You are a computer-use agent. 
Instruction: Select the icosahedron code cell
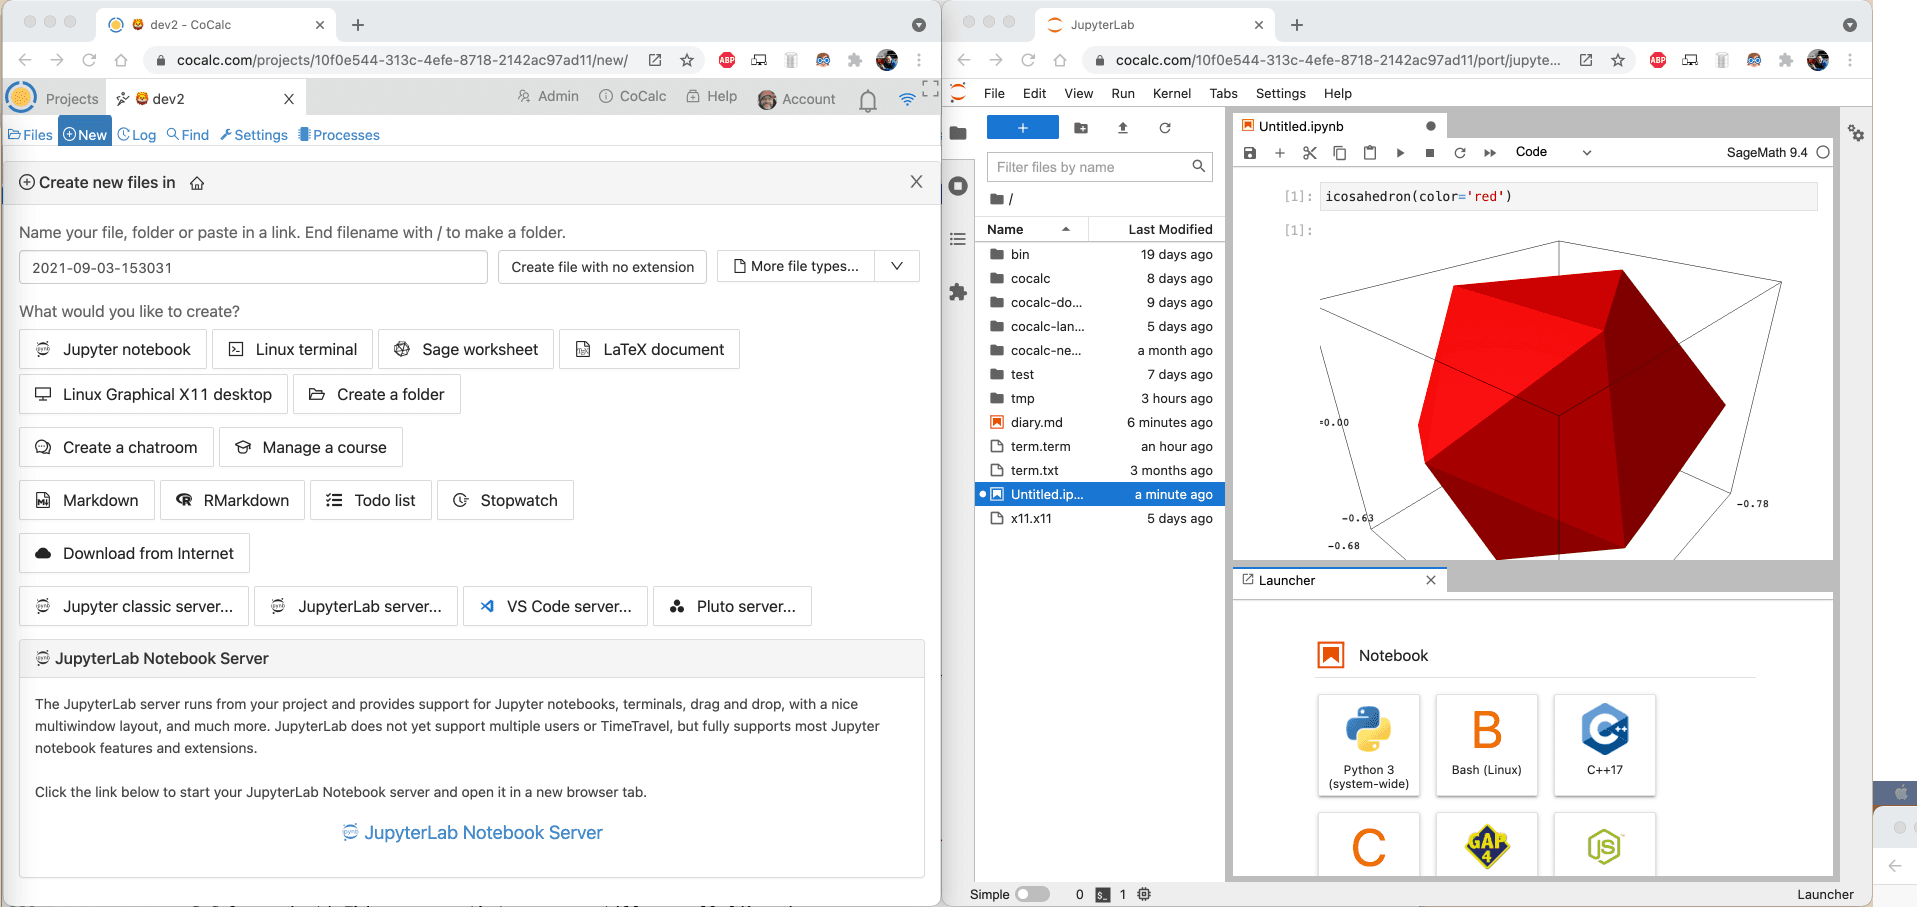(1568, 196)
